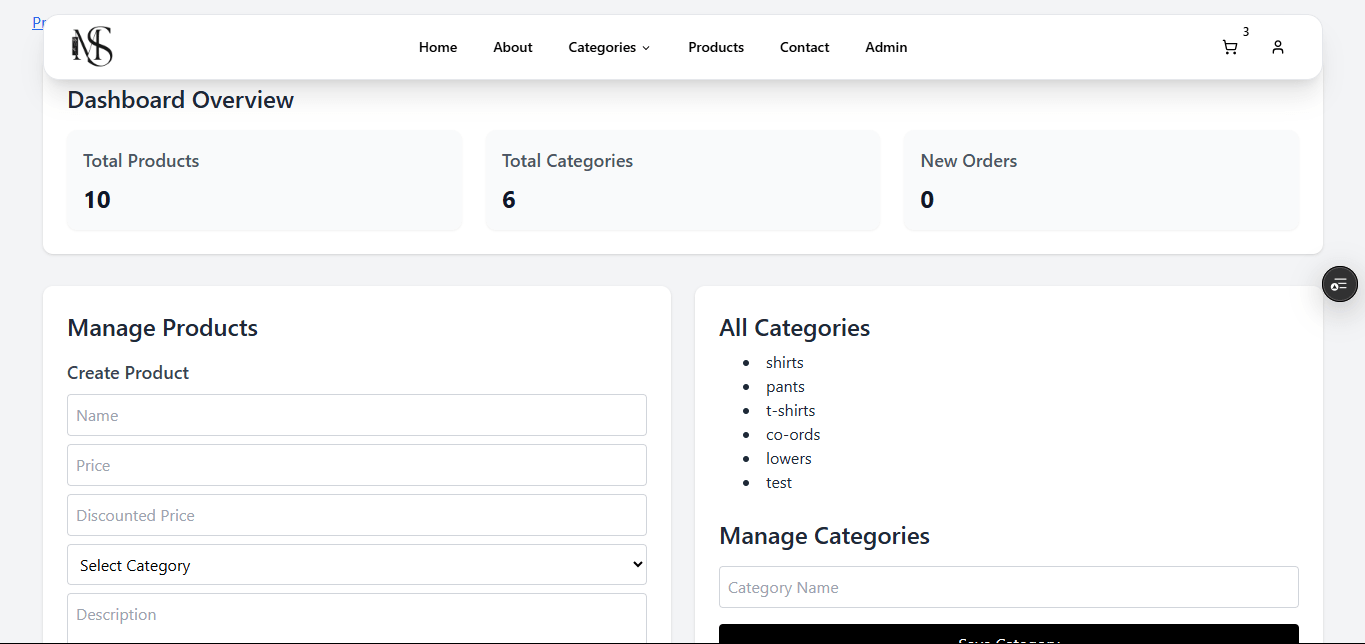
Task: Click the total categories value 6
Action: click(509, 200)
